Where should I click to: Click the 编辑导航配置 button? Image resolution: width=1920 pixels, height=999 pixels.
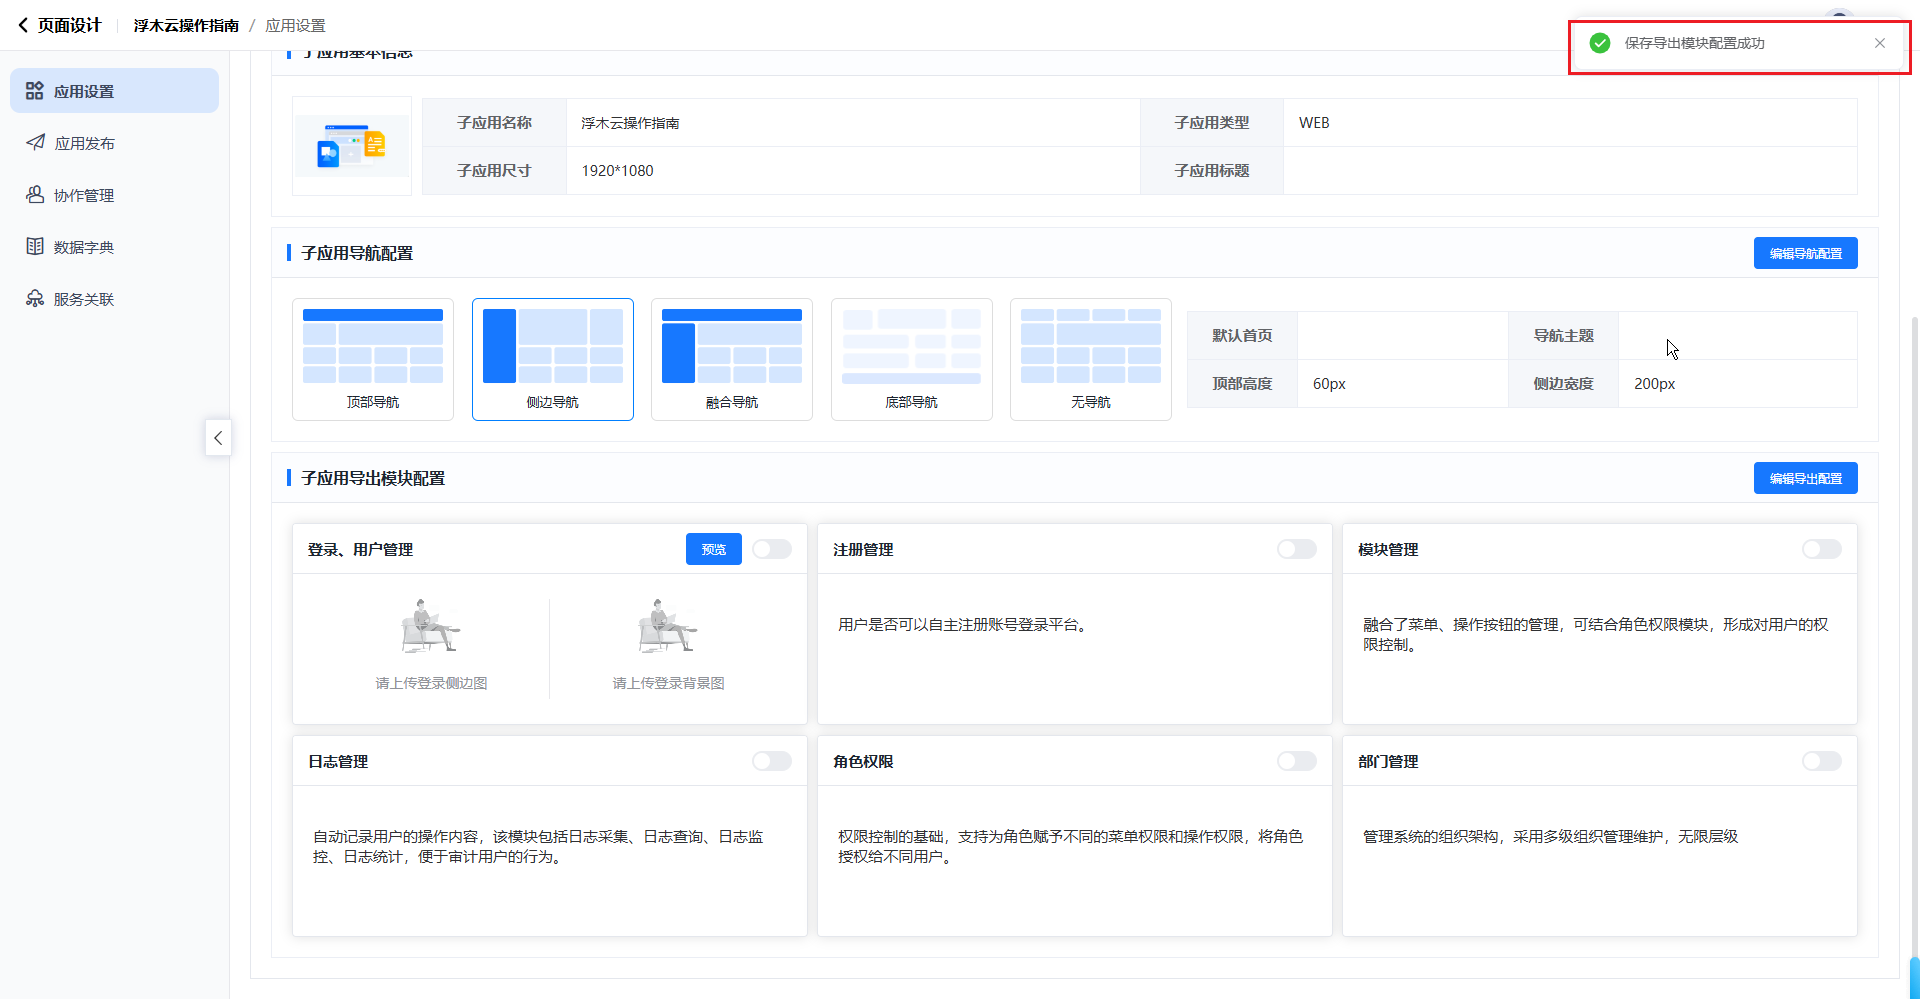coord(1805,253)
